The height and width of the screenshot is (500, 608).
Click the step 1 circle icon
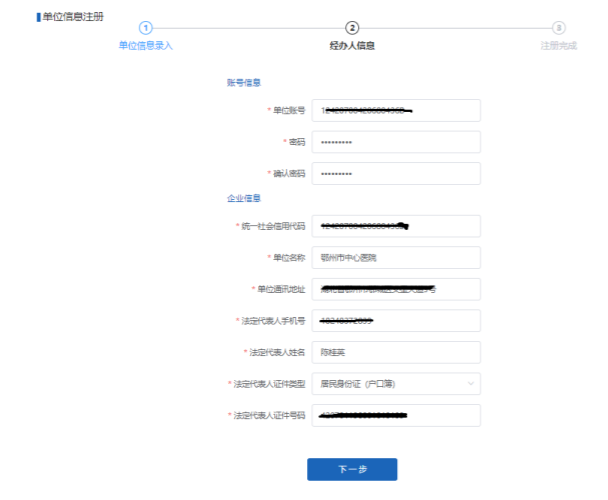(146, 27)
